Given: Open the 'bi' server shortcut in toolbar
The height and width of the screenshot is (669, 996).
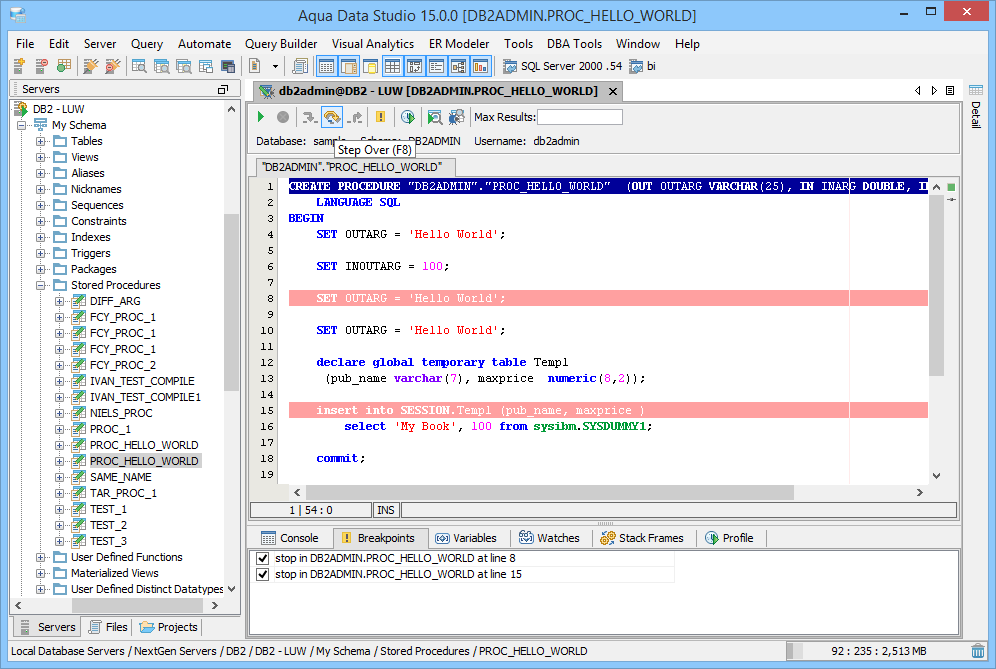Looking at the screenshot, I should [642, 66].
